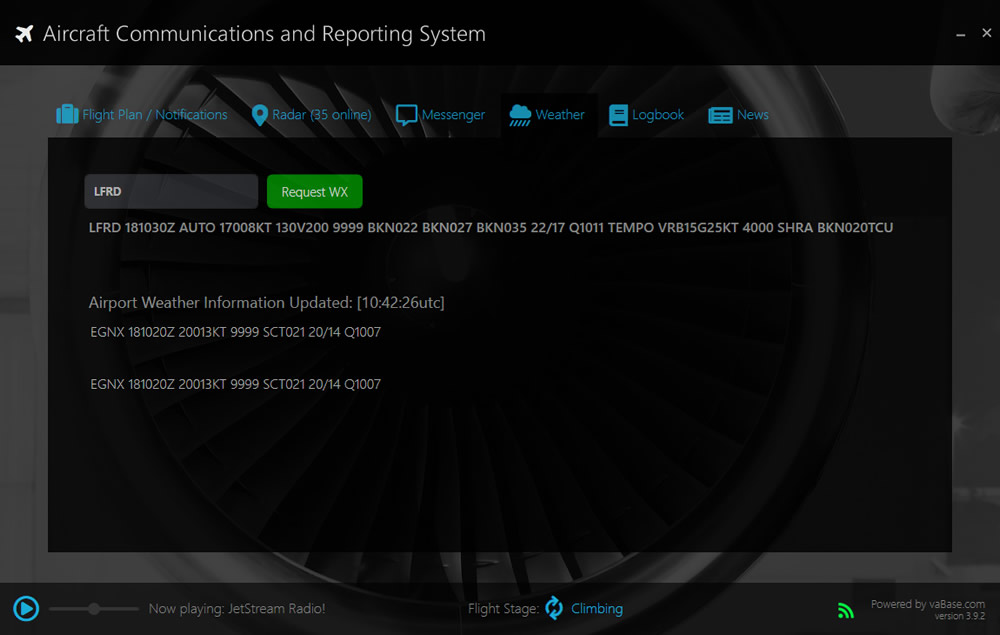
Task: Go to the News tab
Action: pyautogui.click(x=738, y=115)
